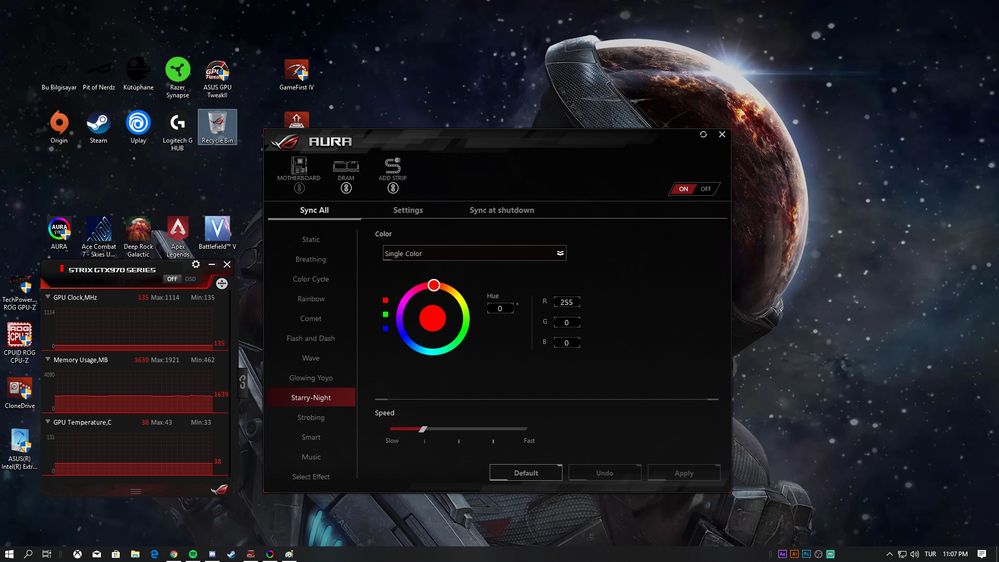Click bottom handle of STRIX monitor
The width and height of the screenshot is (999, 562).
[136, 491]
